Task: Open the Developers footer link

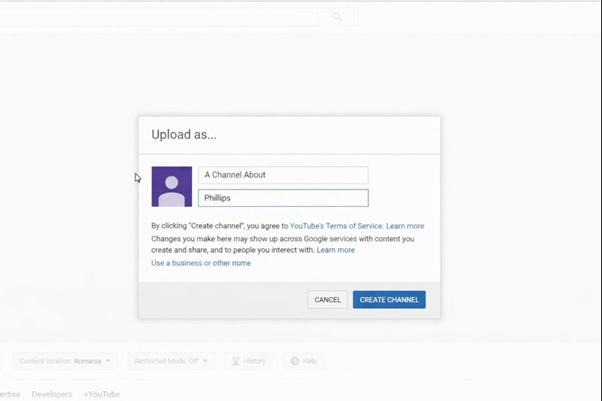Action: (x=52, y=394)
